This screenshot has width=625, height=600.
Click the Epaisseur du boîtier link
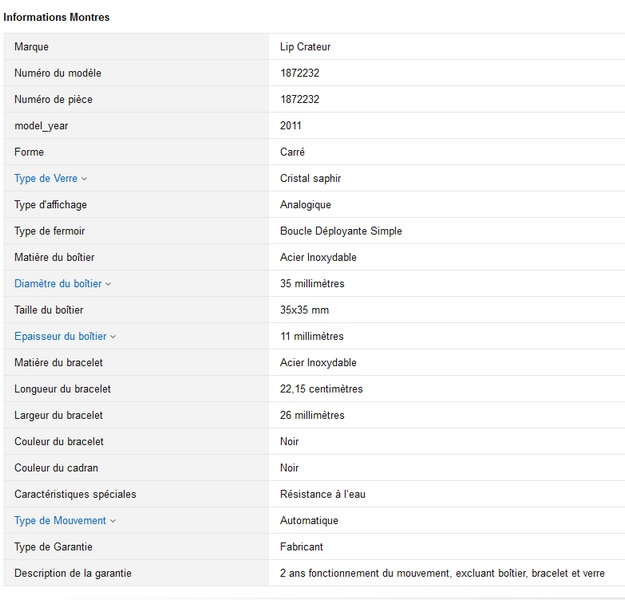pyautogui.click(x=60, y=336)
